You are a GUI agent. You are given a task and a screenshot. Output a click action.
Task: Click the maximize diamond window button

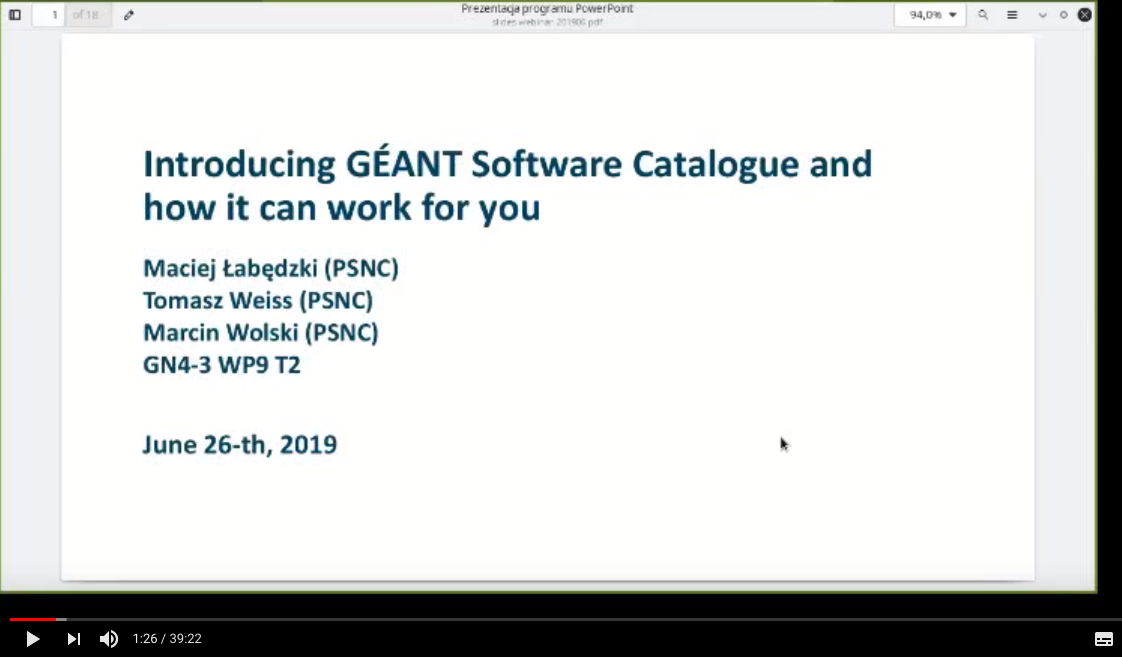tap(1063, 15)
